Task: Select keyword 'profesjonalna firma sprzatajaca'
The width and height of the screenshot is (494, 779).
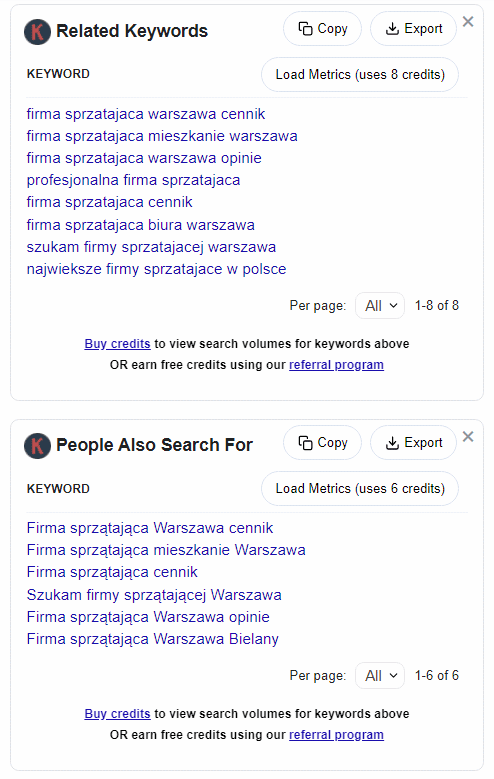Action: 133,180
